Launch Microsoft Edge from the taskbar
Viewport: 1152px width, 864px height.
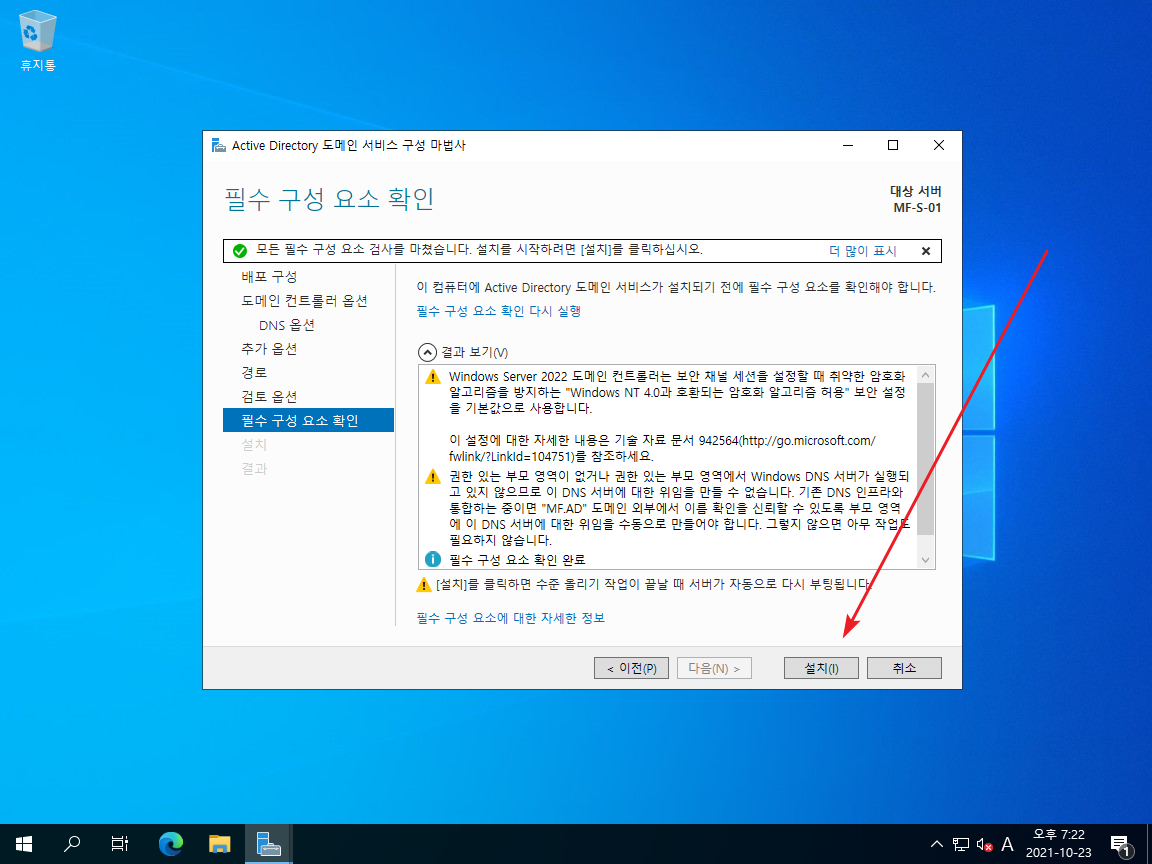(x=171, y=844)
